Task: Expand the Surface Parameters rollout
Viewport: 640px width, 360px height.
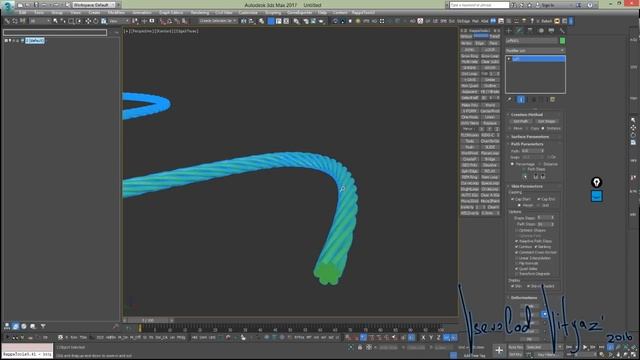Action: (x=529, y=137)
